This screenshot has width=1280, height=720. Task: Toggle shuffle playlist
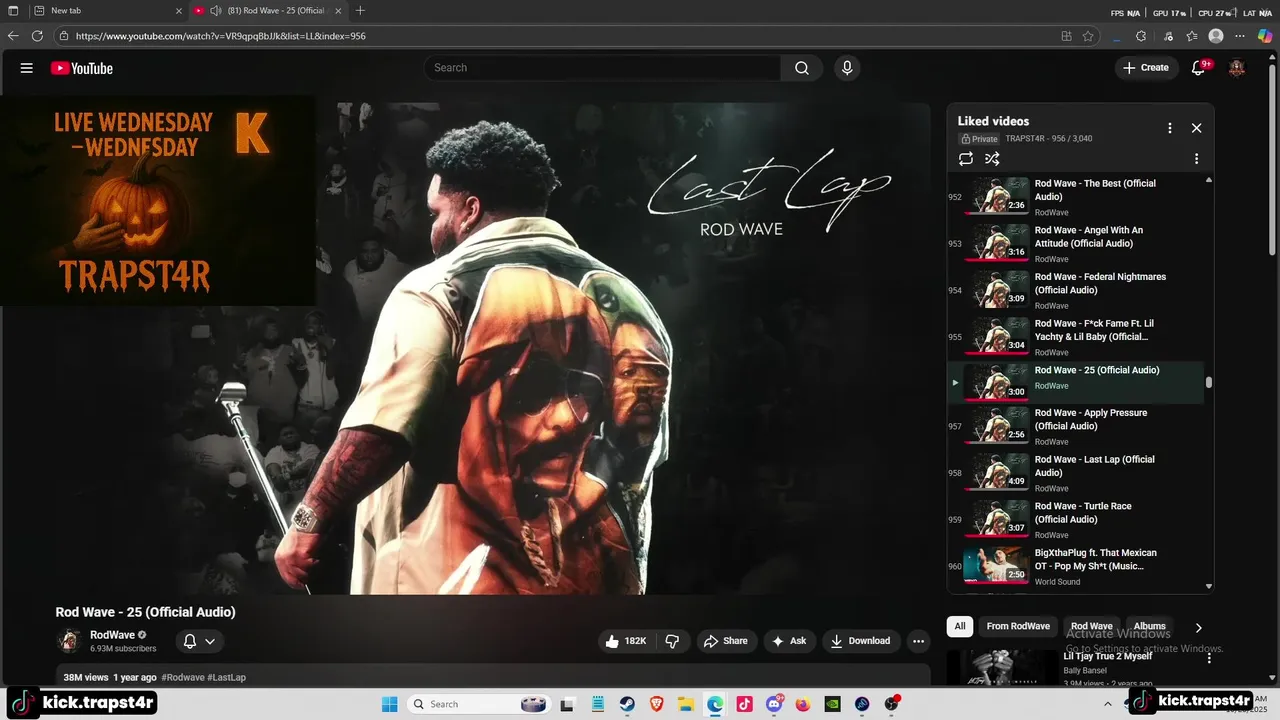coord(992,159)
